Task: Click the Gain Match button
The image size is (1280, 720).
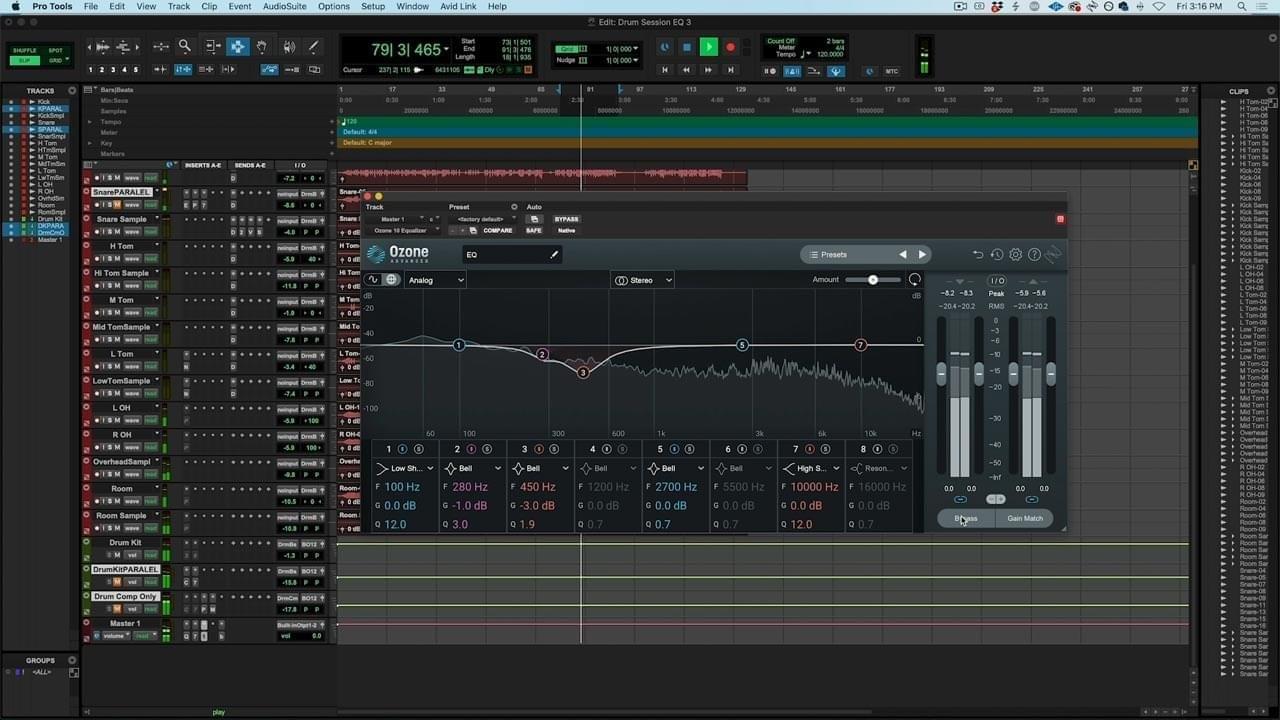Action: coord(1024,518)
